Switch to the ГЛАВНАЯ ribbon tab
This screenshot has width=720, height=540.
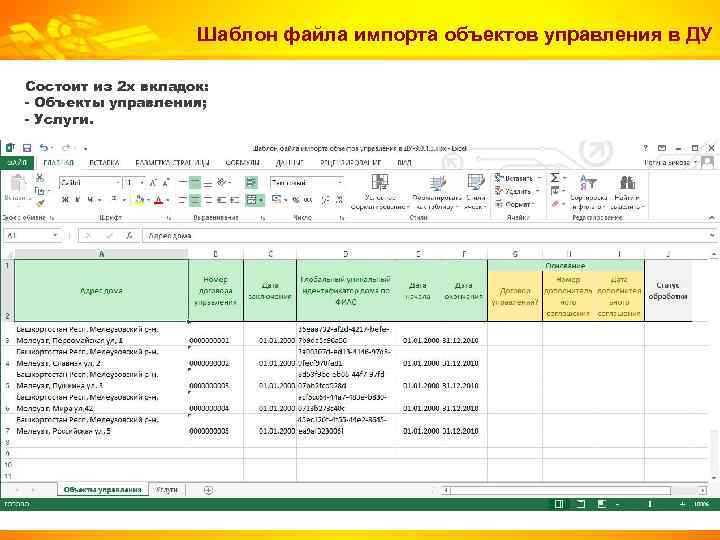coord(58,163)
